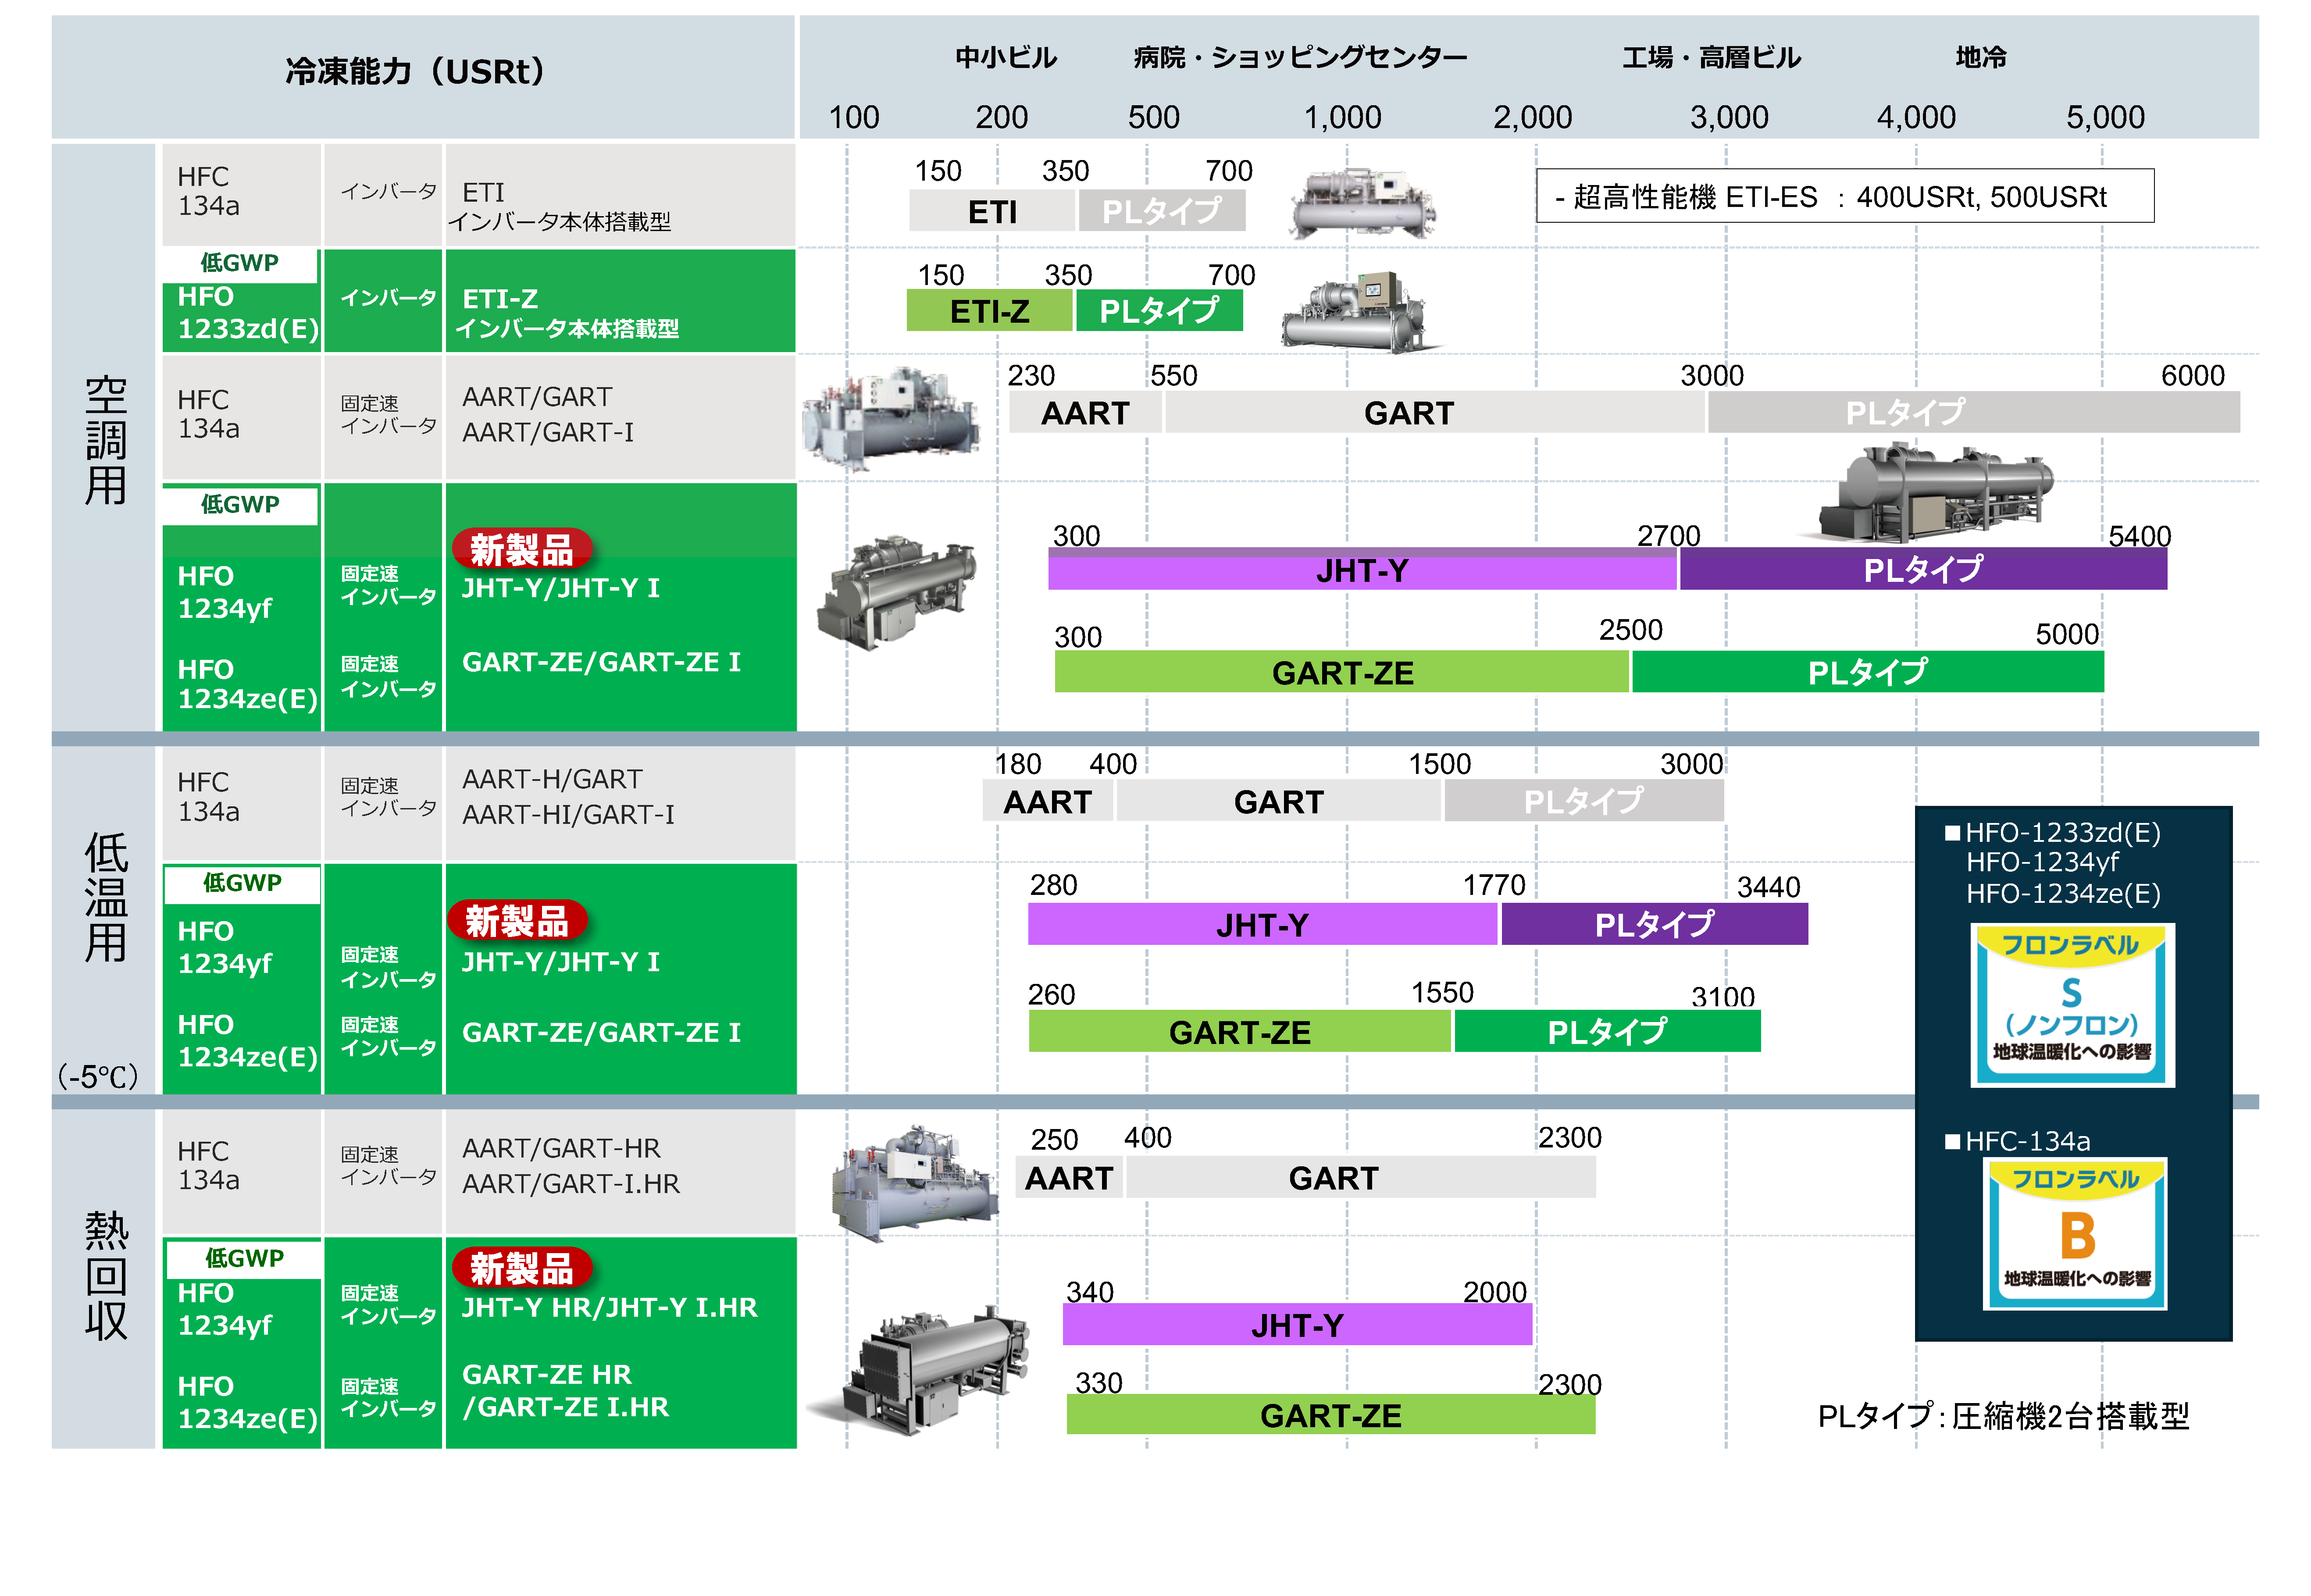Click the AART/GART-I.HR model name
The width and height of the screenshot is (2311, 1596).
point(571,1183)
